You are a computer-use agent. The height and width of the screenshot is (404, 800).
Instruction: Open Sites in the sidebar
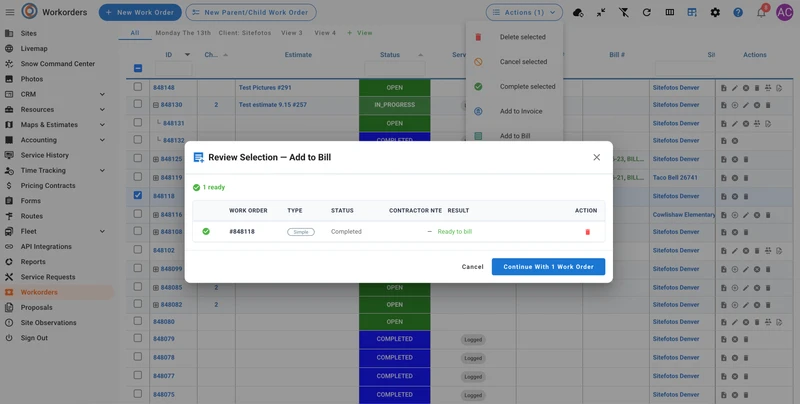[x=29, y=33]
